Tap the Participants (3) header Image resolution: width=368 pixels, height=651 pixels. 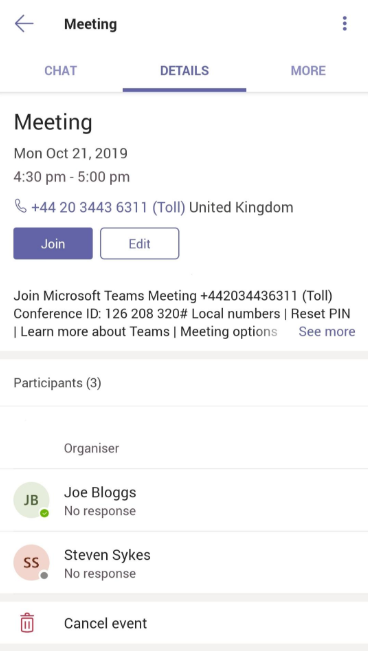tap(184, 383)
